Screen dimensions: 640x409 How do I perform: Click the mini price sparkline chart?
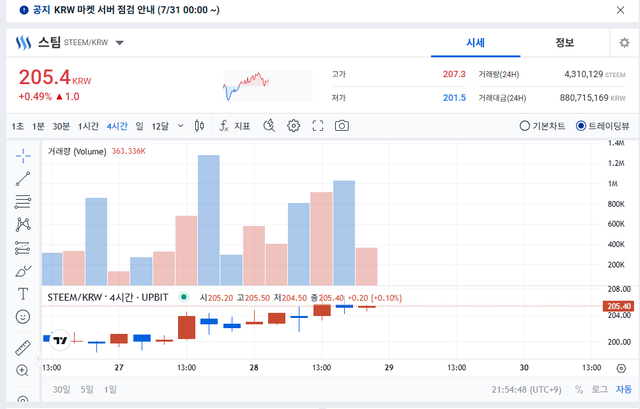[x=268, y=86]
